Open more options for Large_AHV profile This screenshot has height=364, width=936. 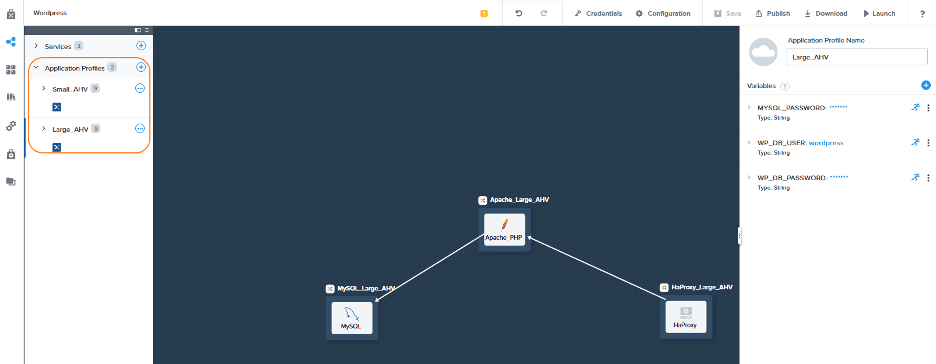[140, 128]
